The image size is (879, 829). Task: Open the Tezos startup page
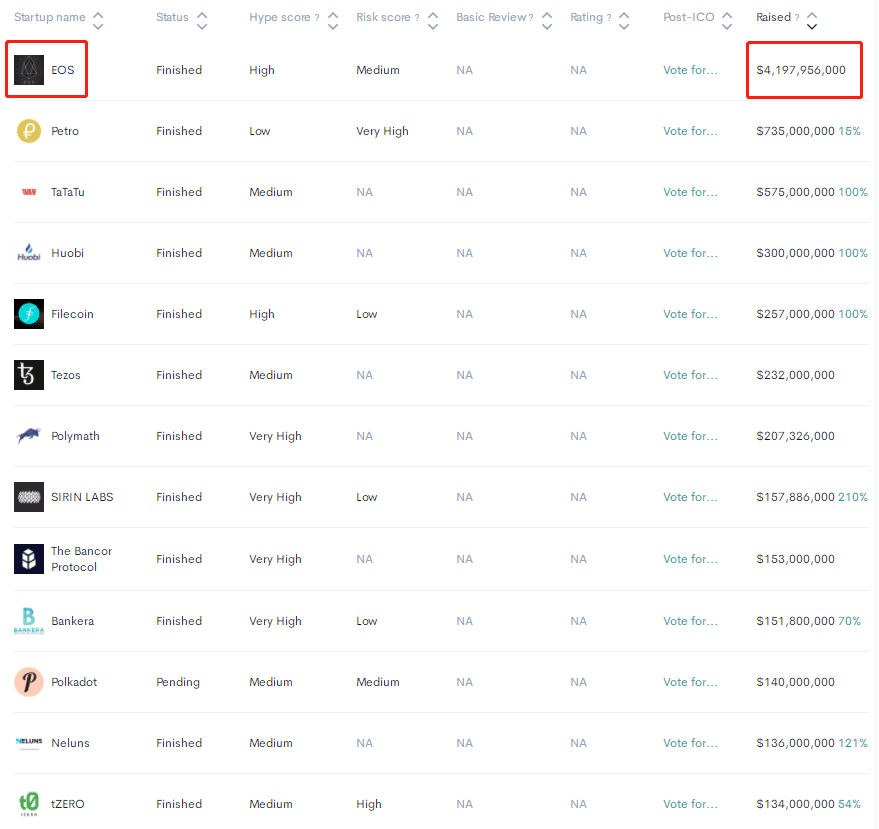pyautogui.click(x=66, y=375)
